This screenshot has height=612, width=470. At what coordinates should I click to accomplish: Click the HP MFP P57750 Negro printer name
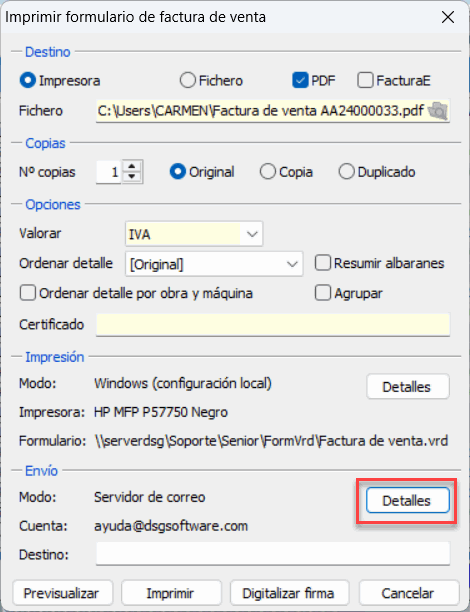[161, 412]
